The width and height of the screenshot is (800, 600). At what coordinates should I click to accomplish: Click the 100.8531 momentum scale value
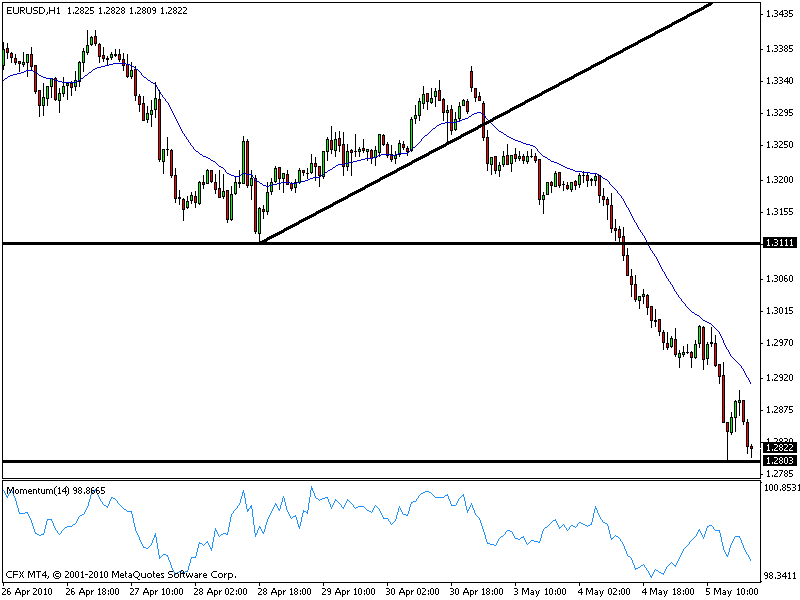(780, 488)
